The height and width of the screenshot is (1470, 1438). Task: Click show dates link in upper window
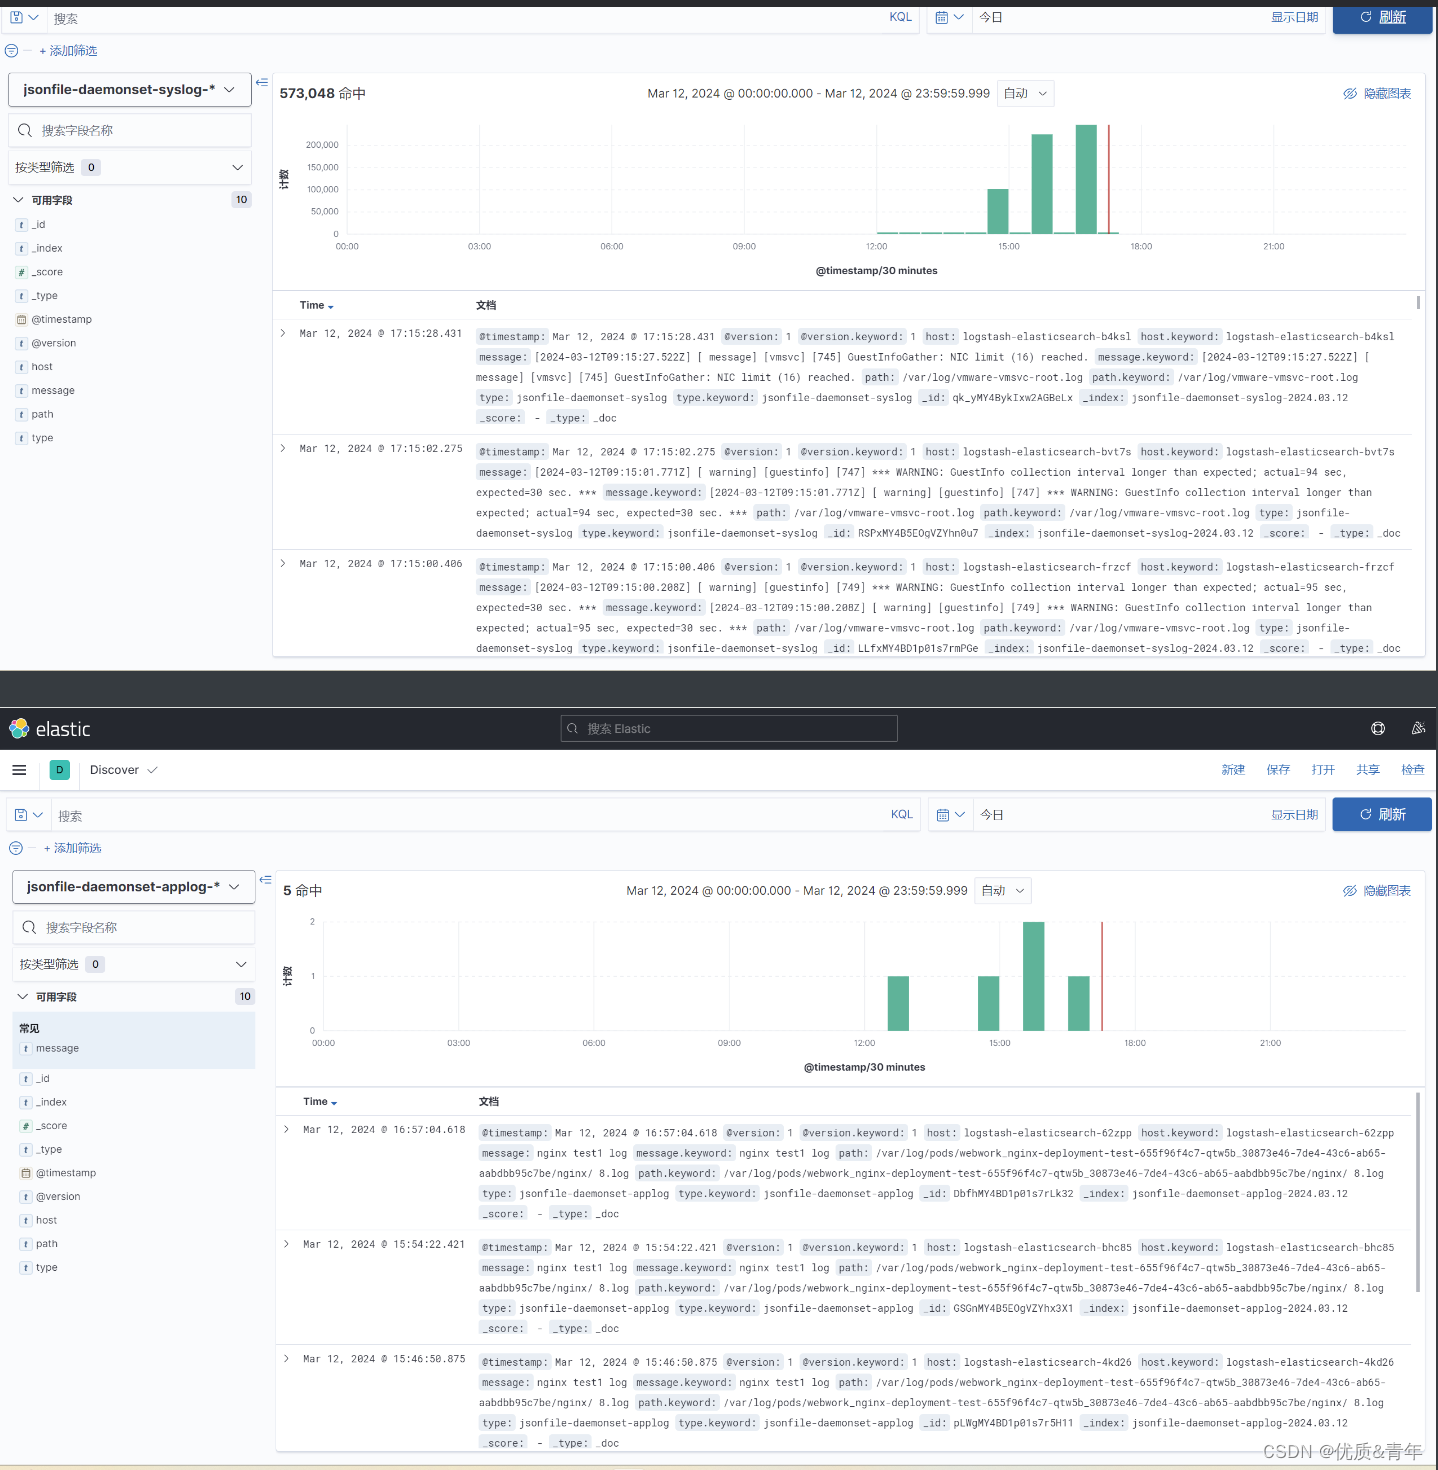click(x=1295, y=18)
